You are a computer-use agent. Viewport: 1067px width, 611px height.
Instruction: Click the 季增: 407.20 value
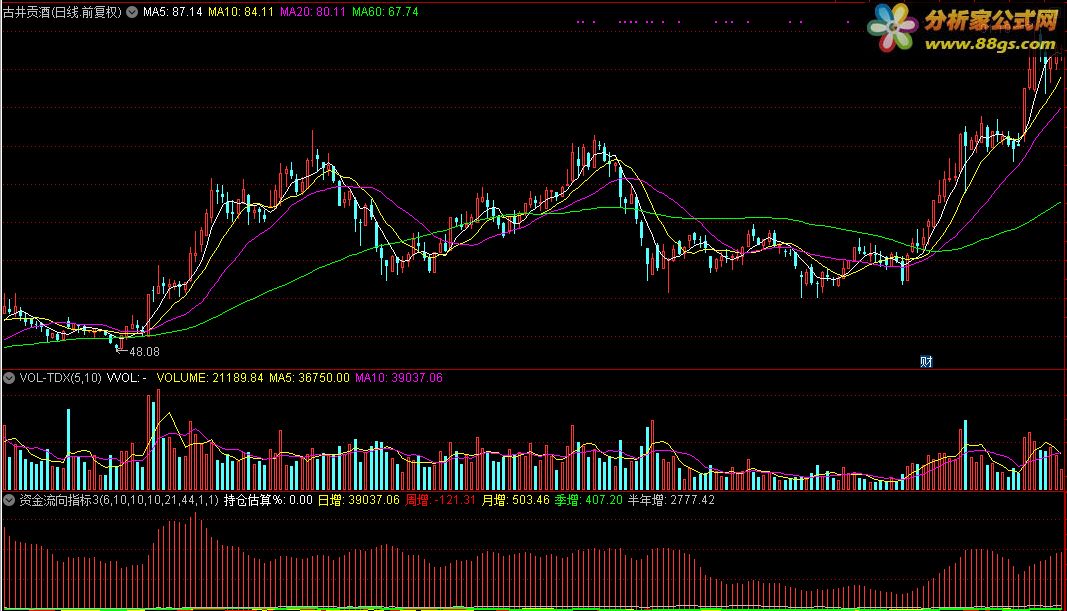coord(589,500)
